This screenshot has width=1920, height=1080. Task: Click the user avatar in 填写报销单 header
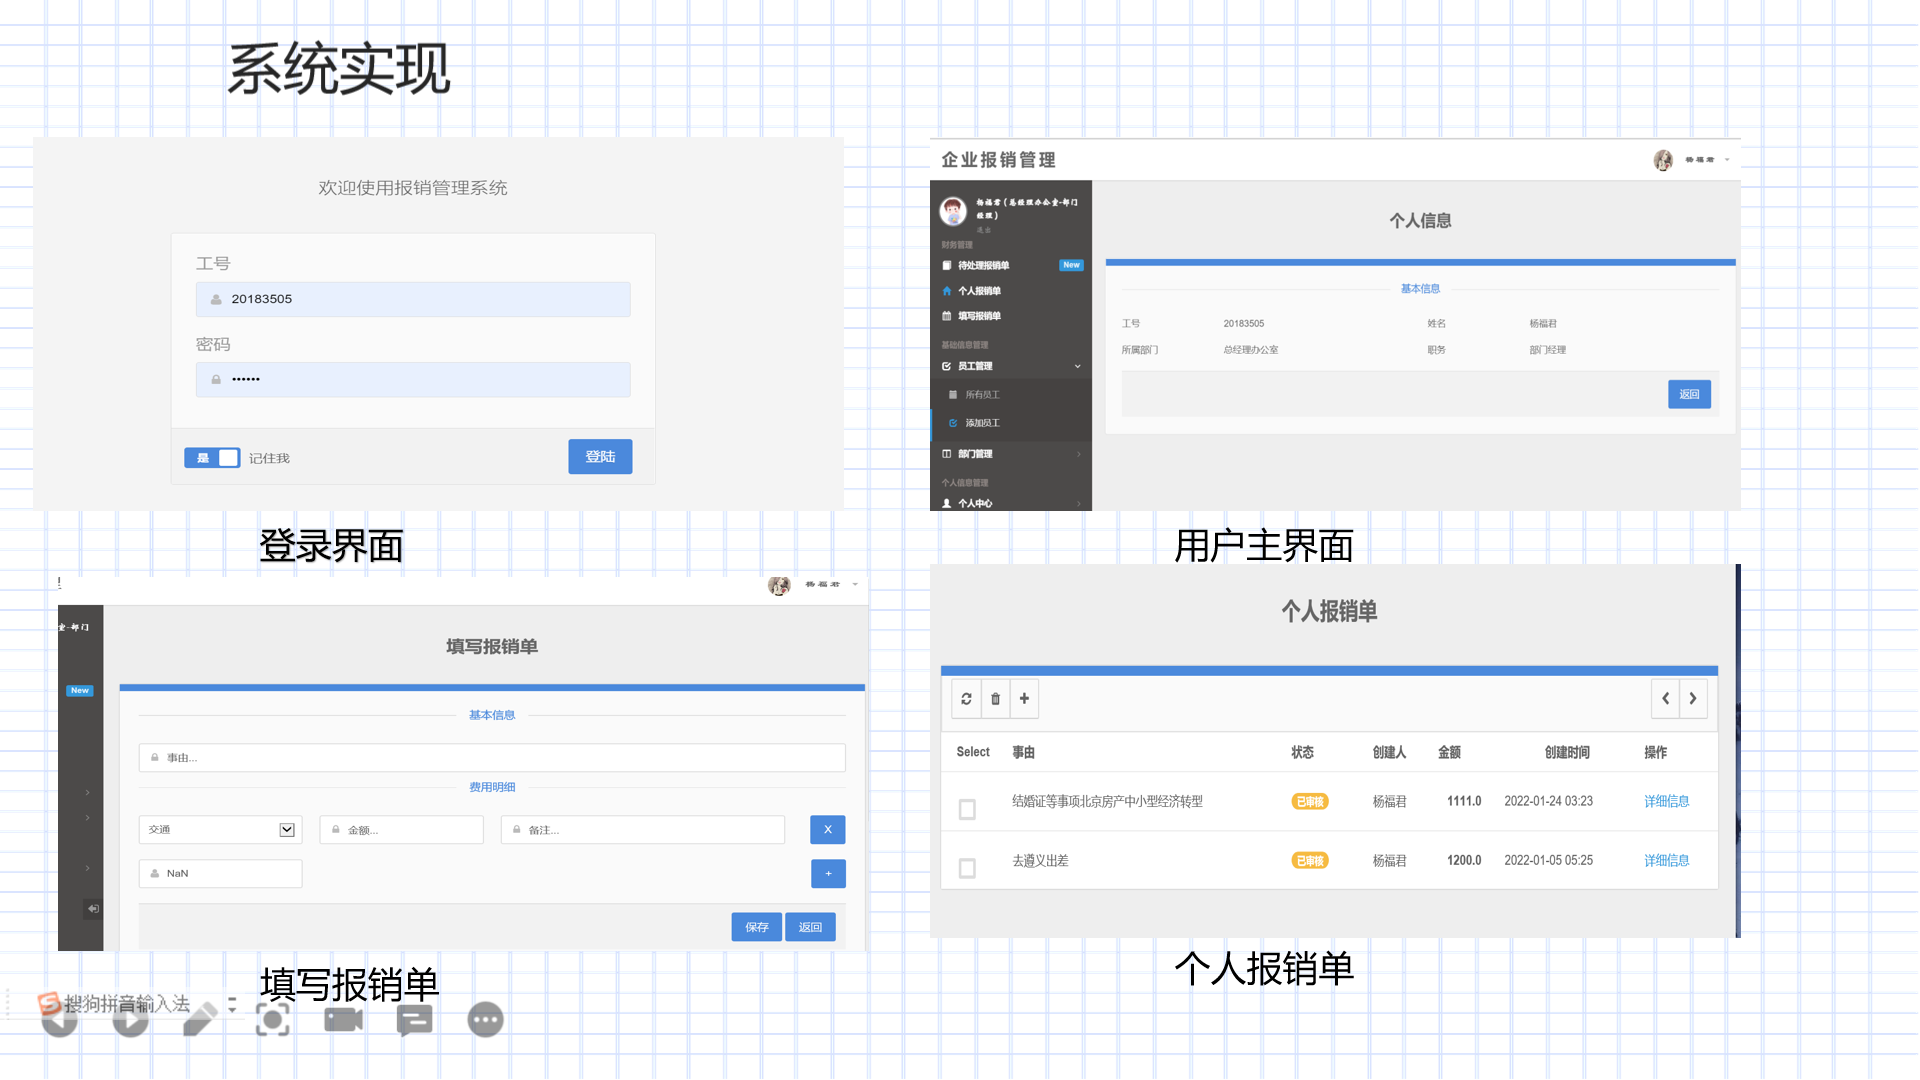[779, 585]
